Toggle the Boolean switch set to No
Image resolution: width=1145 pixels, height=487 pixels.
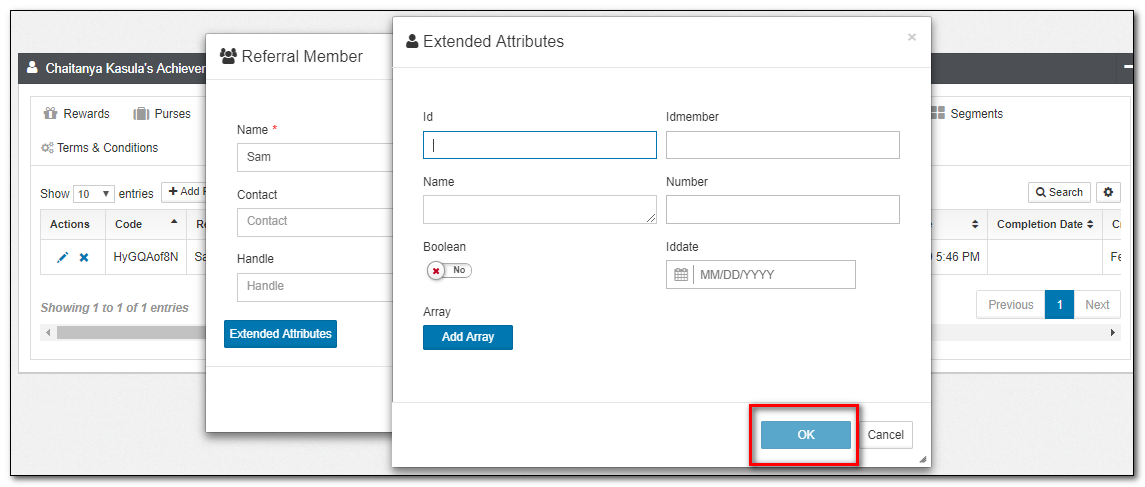point(449,270)
